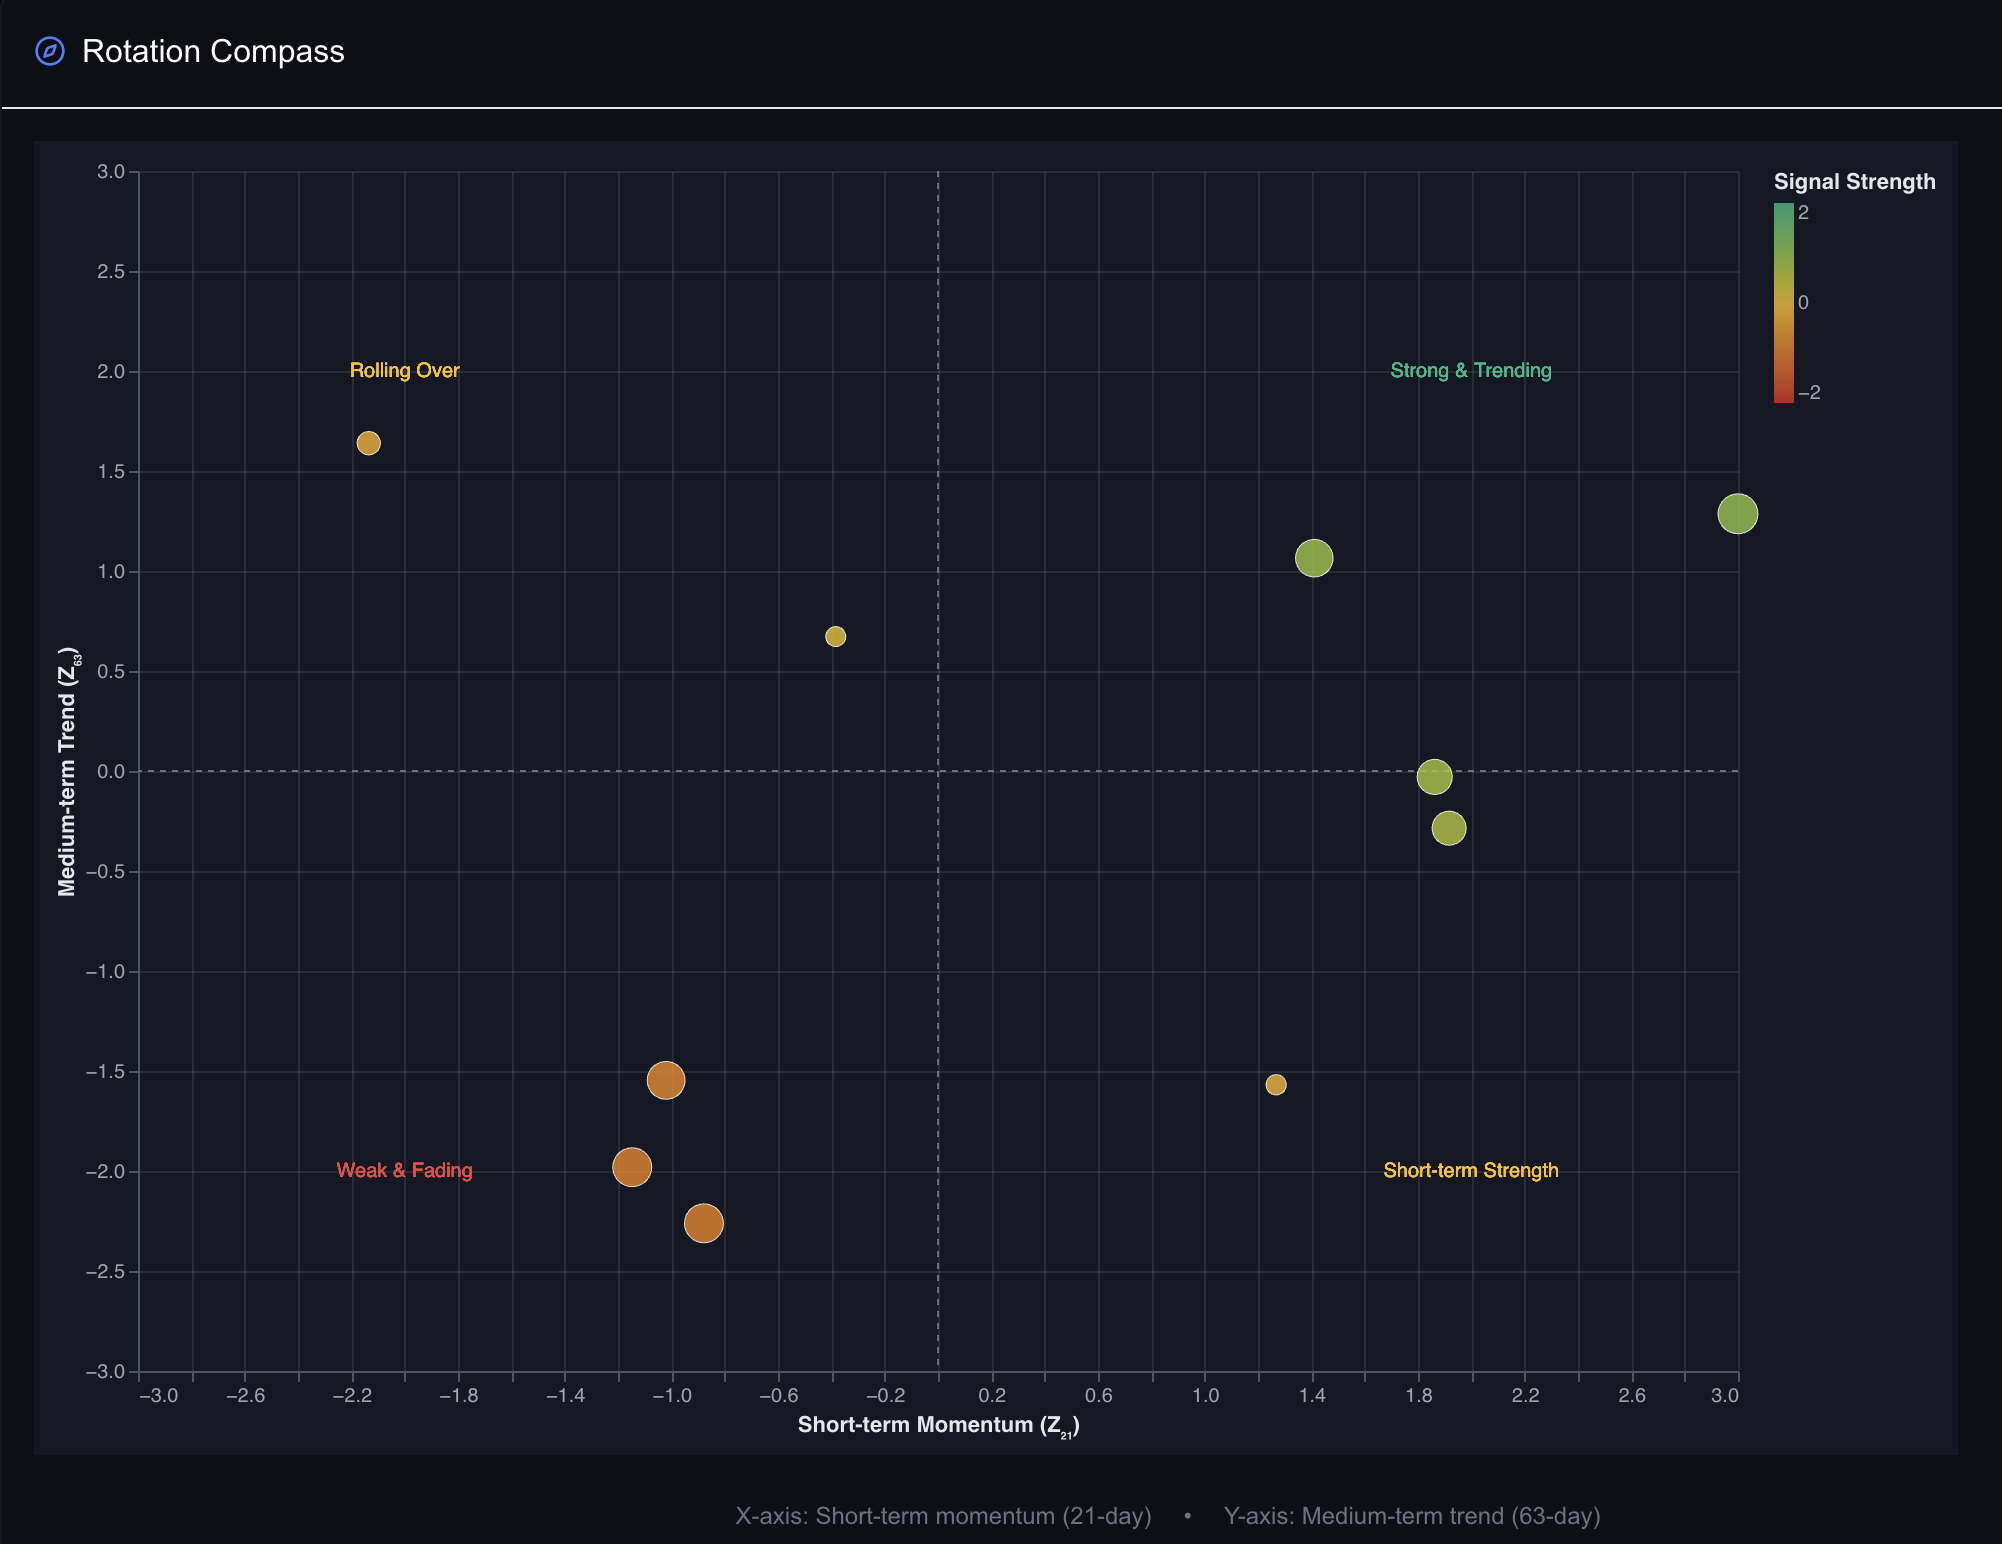Click the lowest orange bubble near -2.25 trend

click(x=704, y=1223)
